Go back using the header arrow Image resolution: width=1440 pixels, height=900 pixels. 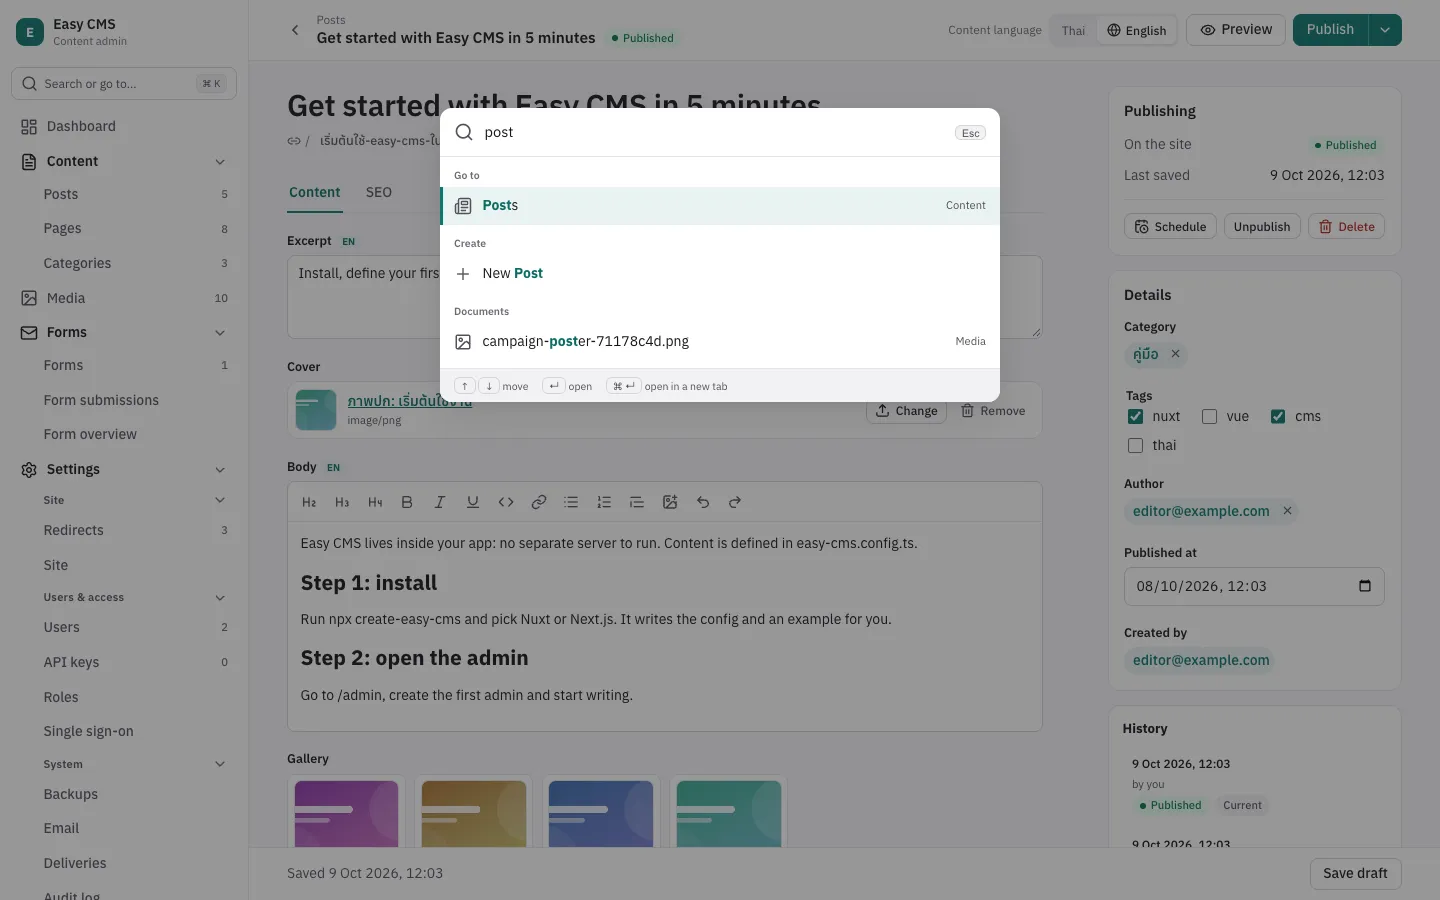pyautogui.click(x=295, y=30)
